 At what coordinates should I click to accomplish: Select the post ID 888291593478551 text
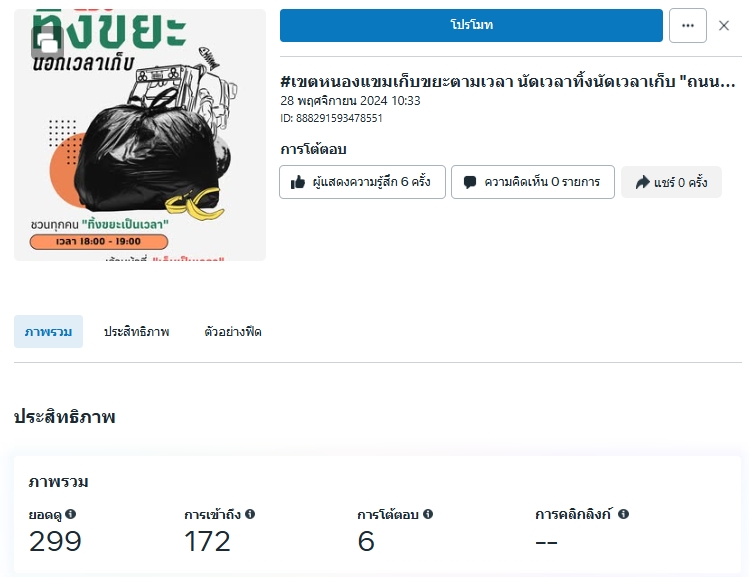(331, 118)
